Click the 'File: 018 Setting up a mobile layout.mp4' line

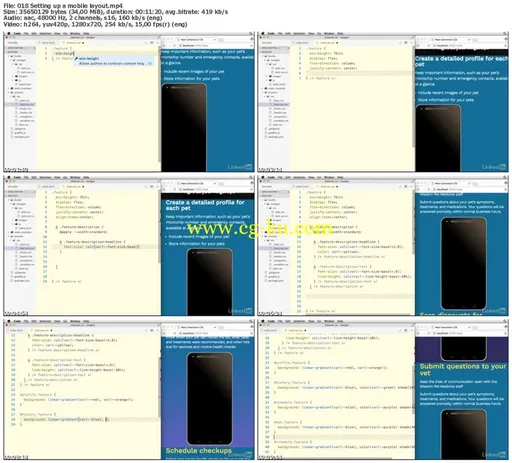63,5
